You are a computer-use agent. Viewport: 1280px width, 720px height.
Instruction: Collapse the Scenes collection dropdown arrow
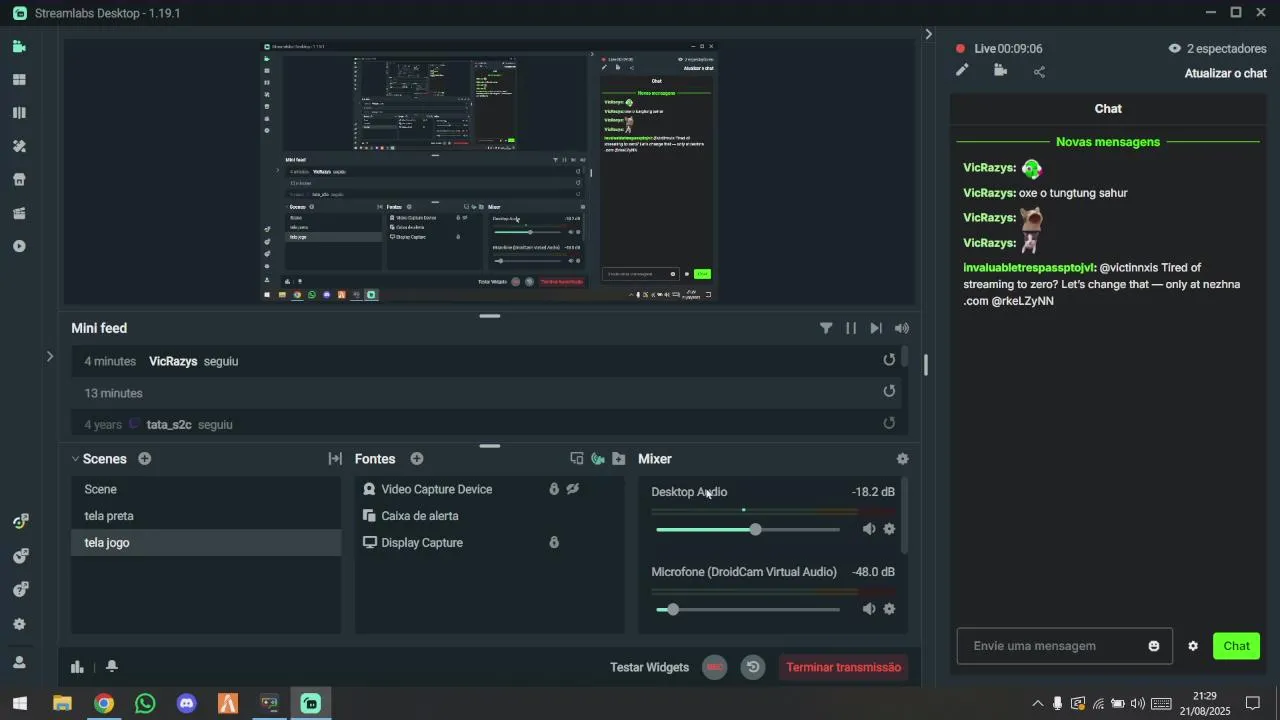[x=75, y=459]
